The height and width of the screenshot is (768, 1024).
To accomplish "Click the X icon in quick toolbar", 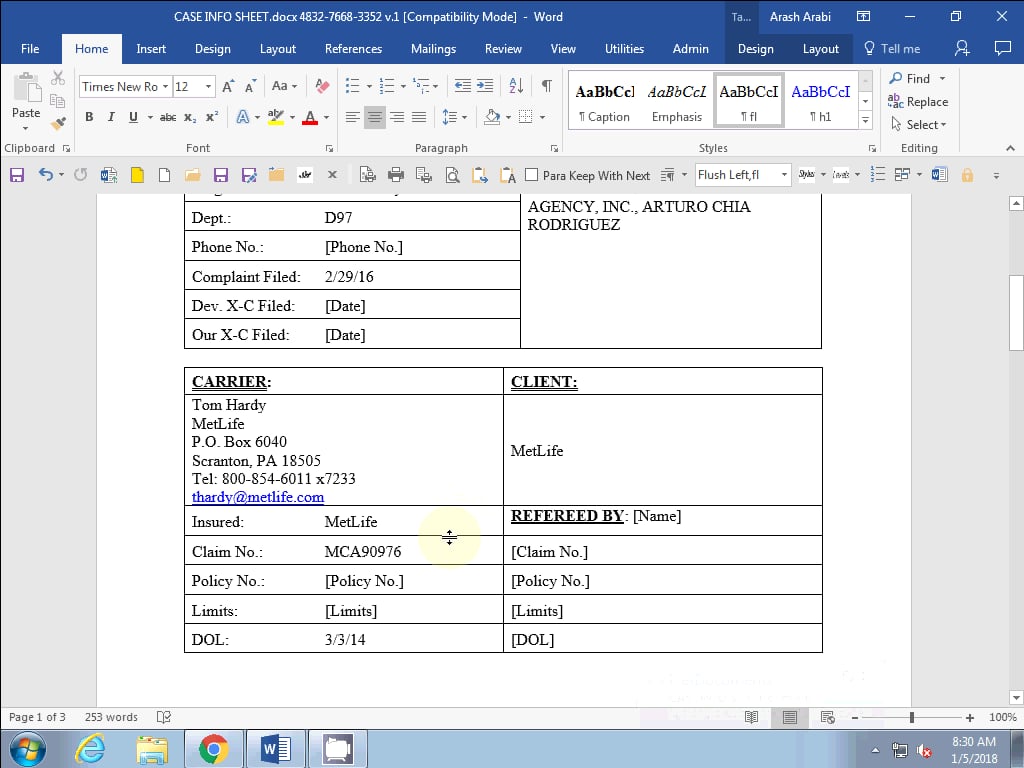I will pos(332,175).
